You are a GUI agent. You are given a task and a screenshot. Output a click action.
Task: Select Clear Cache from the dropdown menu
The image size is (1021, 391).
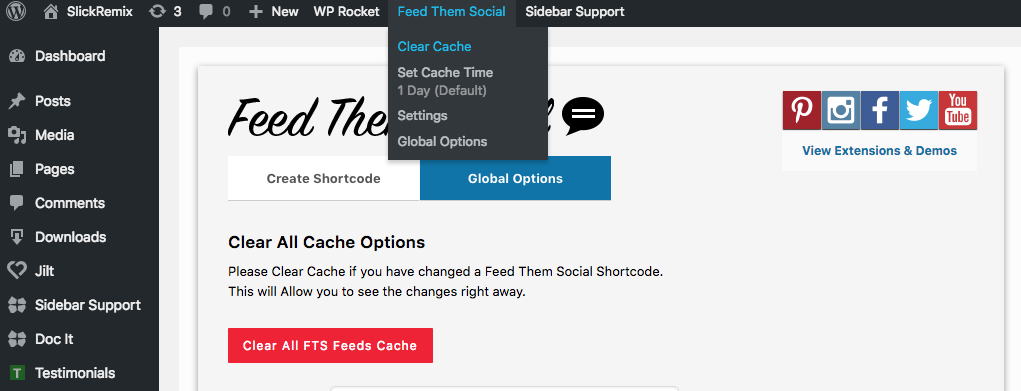click(434, 46)
